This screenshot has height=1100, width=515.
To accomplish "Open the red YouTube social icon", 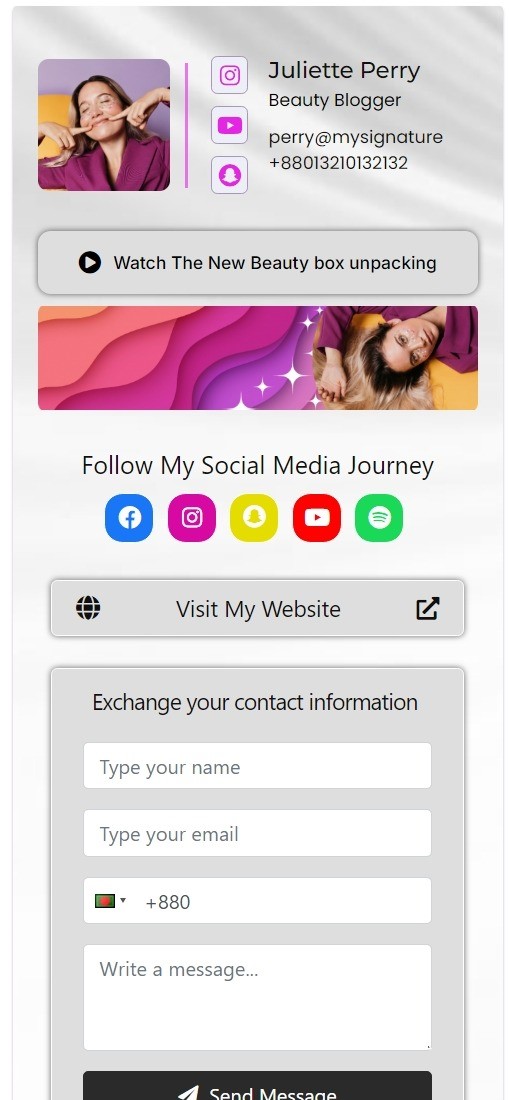I will [316, 518].
